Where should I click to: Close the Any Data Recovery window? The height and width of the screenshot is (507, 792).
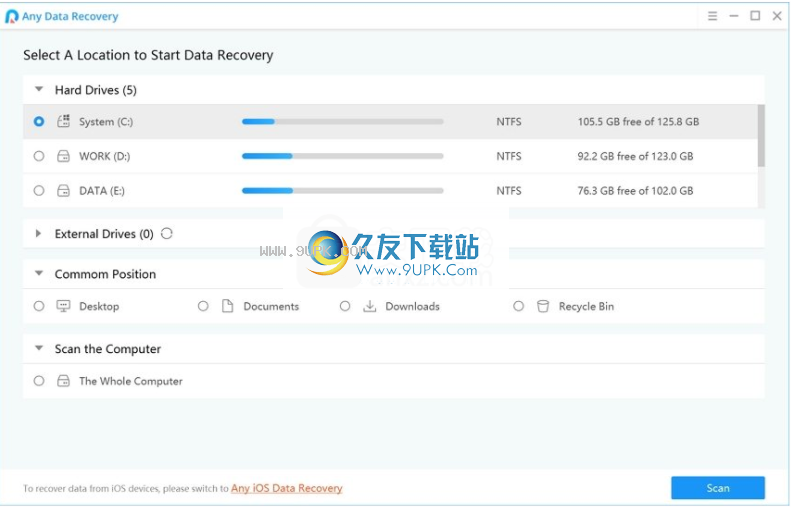point(777,16)
